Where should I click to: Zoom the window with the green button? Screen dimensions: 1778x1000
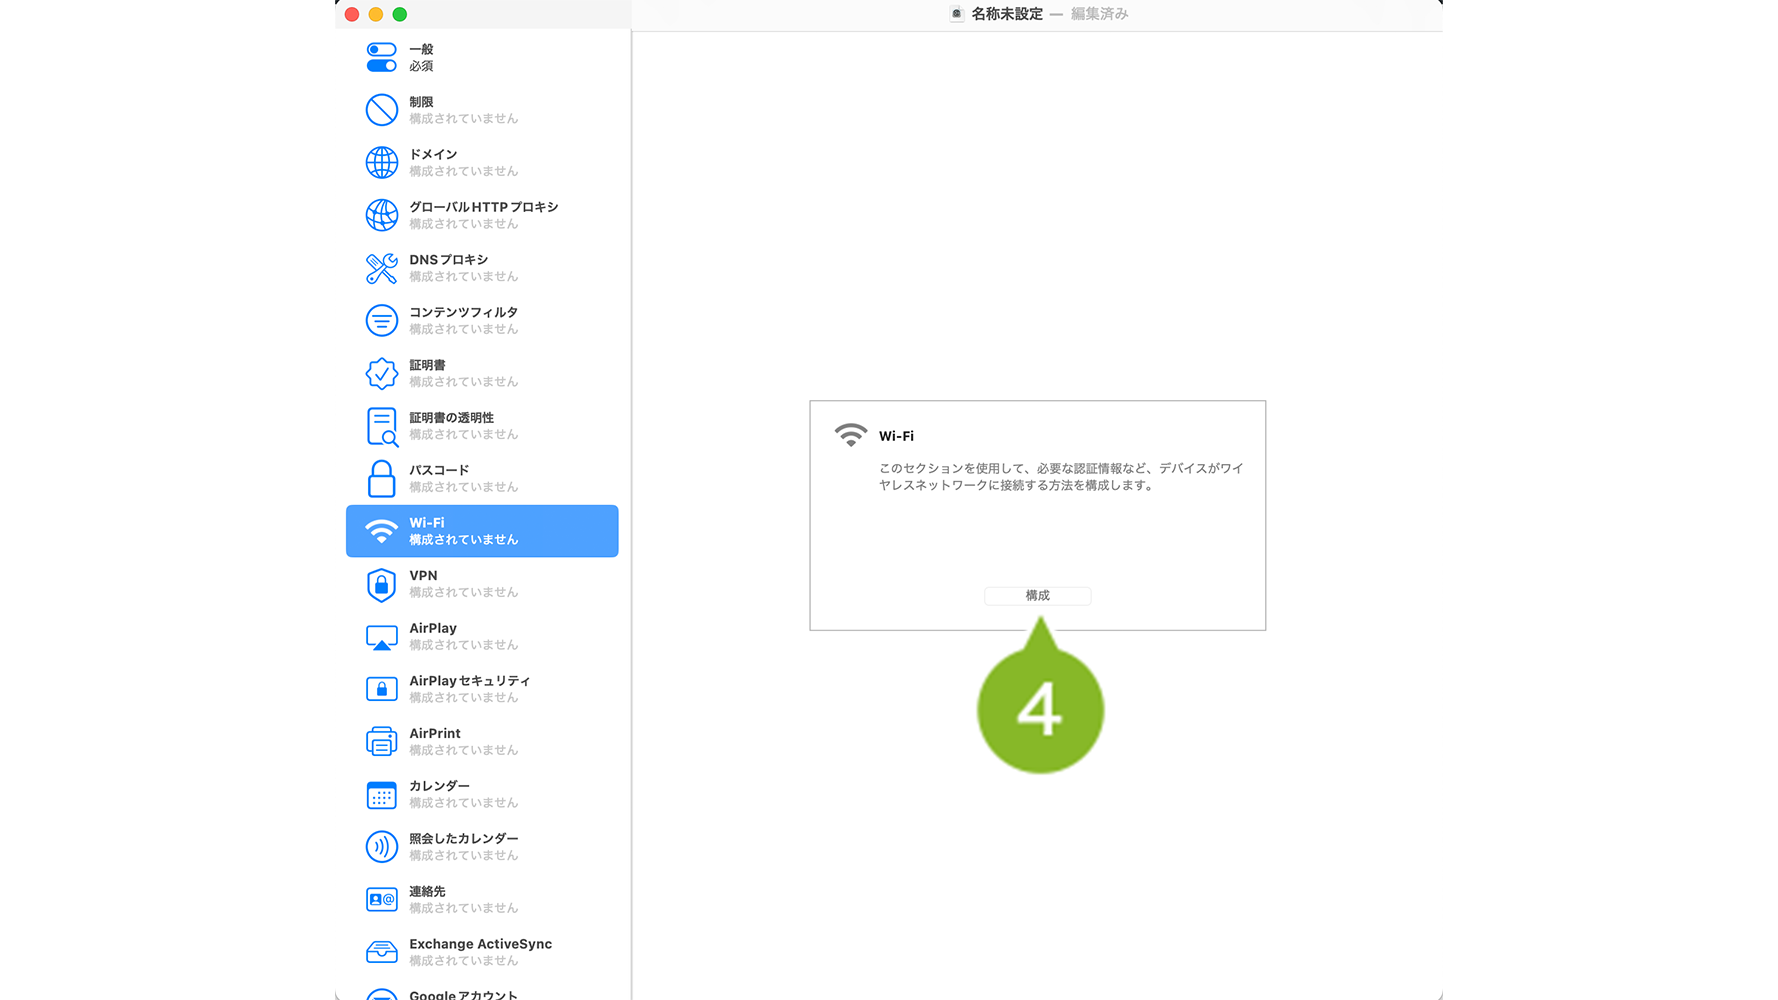click(400, 14)
